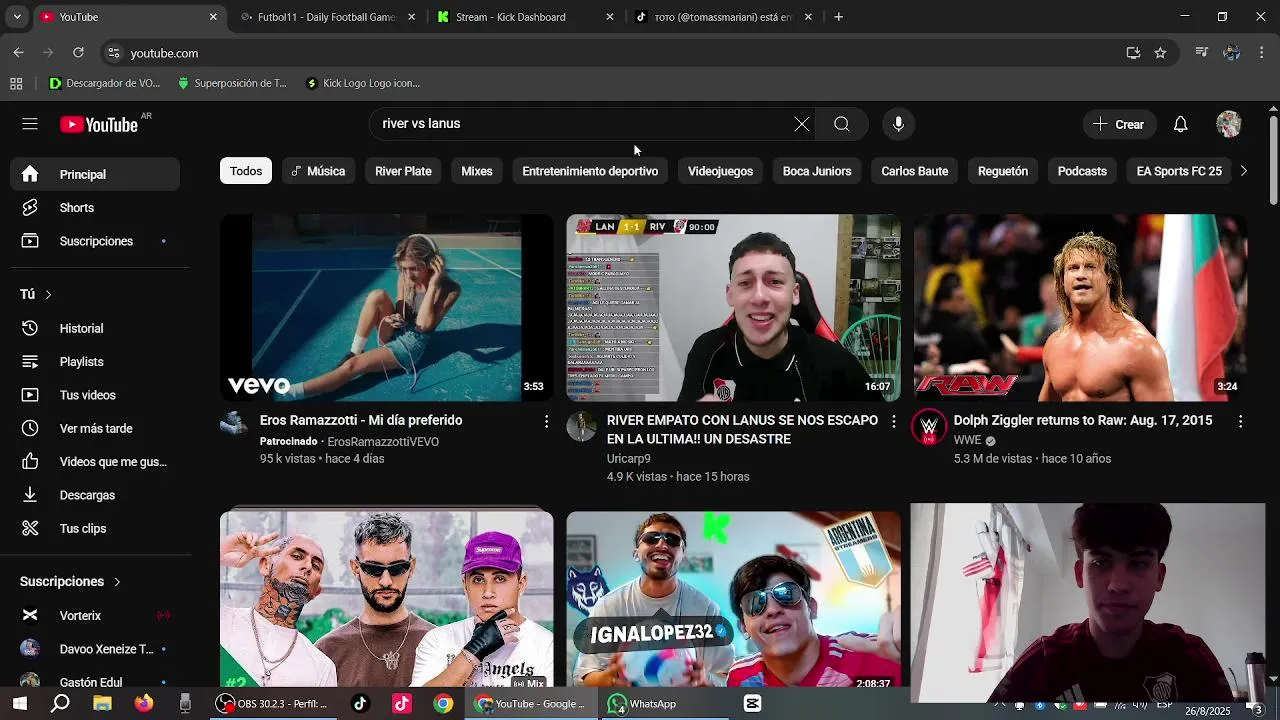The width and height of the screenshot is (1280, 720).
Task: Open File Explorer from the taskbar
Action: pos(102,704)
